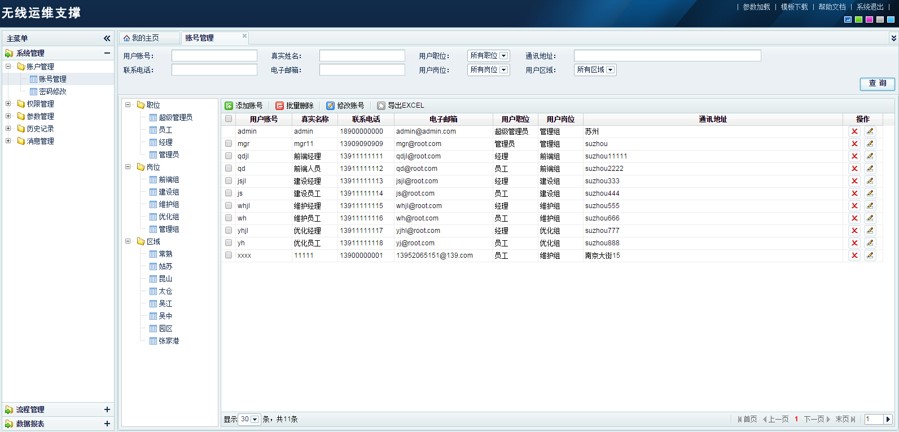Delete the yhjl account row
899x432 pixels.
[854, 231]
